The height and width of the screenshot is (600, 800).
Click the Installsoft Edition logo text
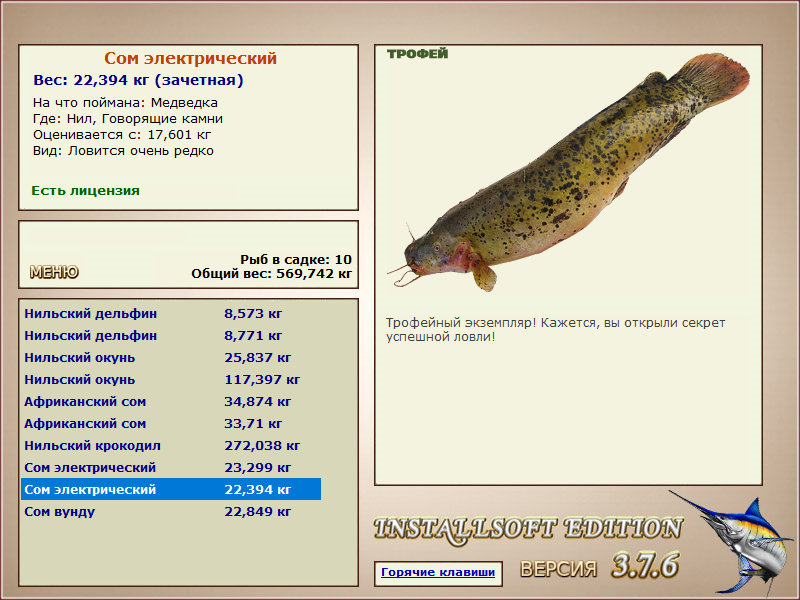click(x=528, y=530)
